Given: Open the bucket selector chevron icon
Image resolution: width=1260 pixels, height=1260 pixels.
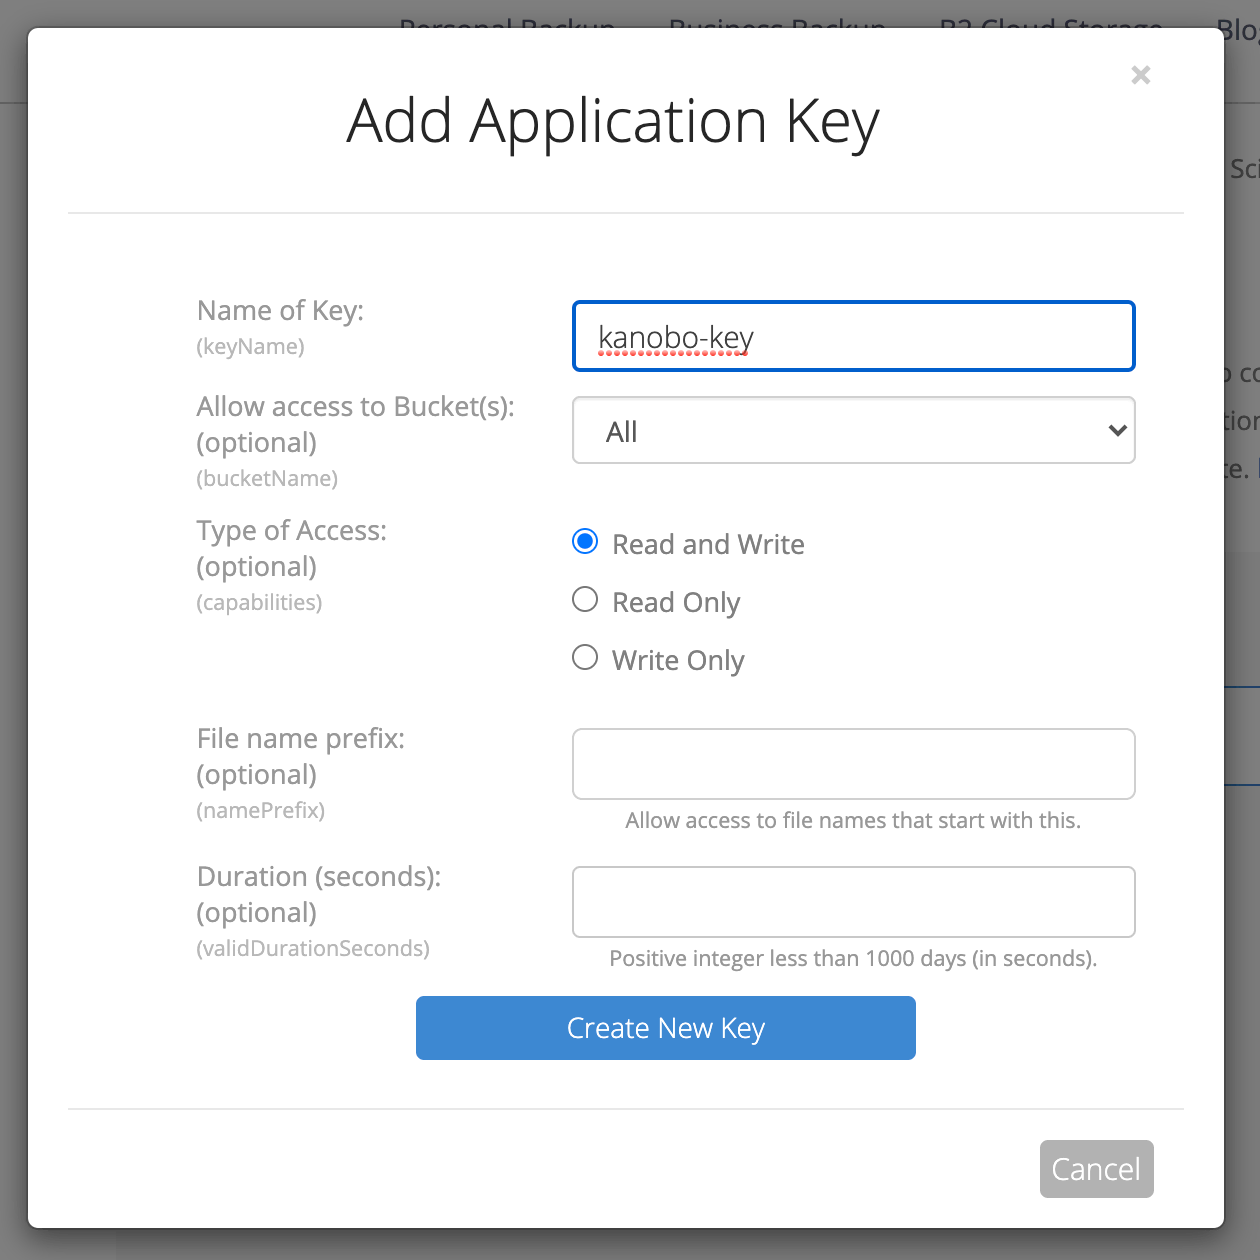Looking at the screenshot, I should point(1116,430).
